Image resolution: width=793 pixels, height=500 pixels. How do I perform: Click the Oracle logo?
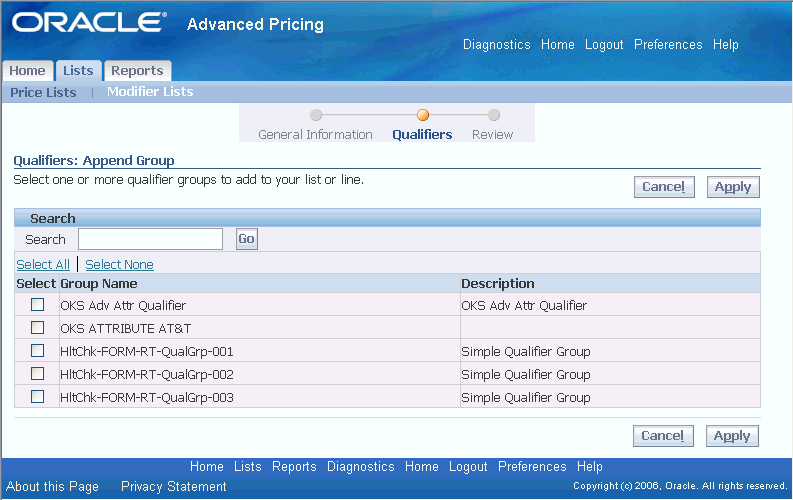[89, 23]
